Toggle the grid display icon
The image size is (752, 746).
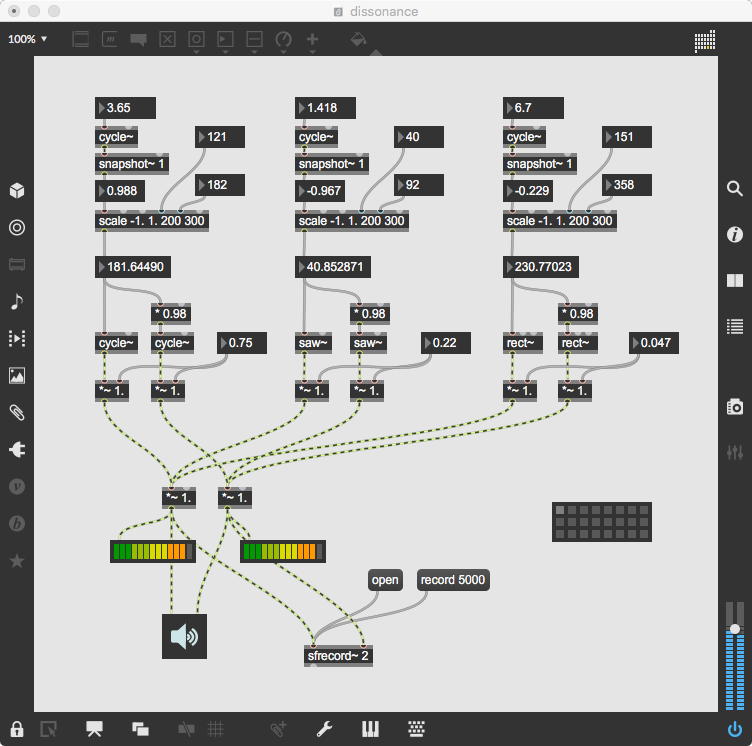click(x=216, y=729)
